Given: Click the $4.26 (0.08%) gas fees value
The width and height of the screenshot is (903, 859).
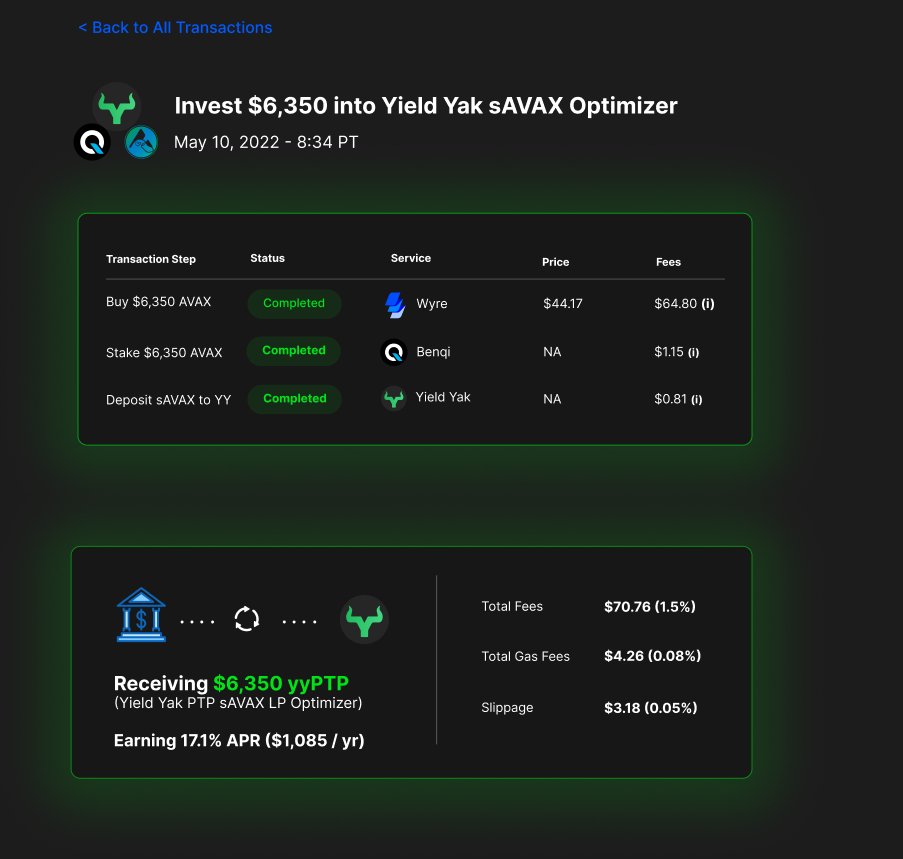Looking at the screenshot, I should coord(652,656).
